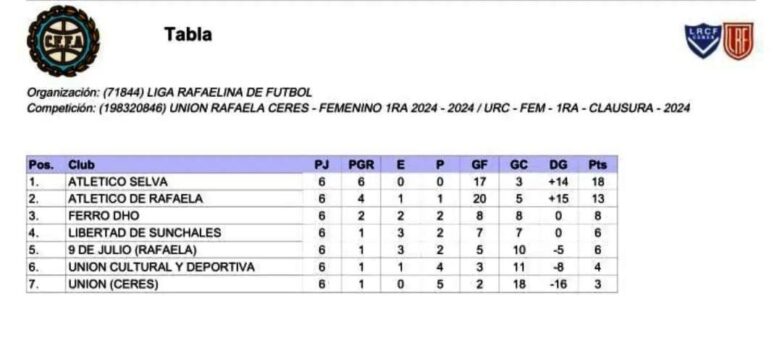Image resolution: width=782 pixels, height=361 pixels.
Task: Click the Club column header
Action: coord(81,165)
